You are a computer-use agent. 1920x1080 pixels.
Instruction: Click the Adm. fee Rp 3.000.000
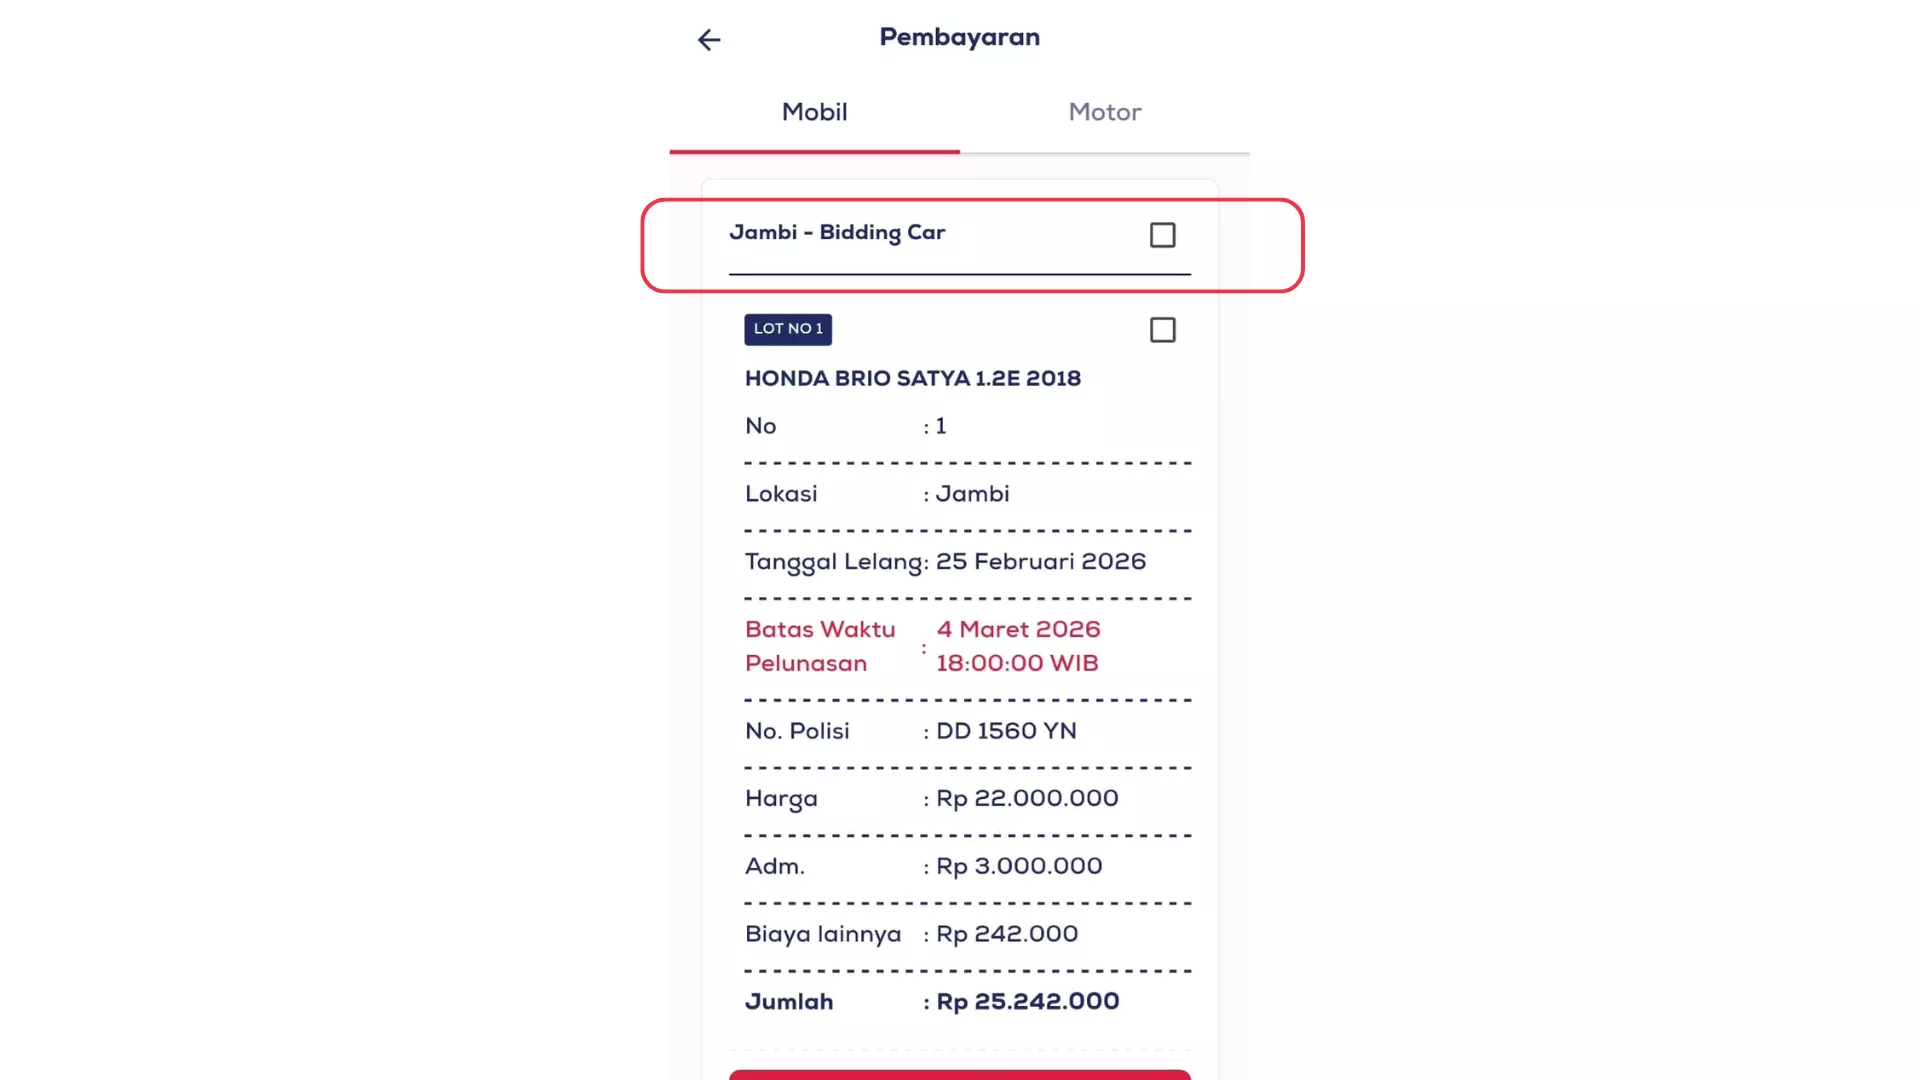click(x=1019, y=867)
